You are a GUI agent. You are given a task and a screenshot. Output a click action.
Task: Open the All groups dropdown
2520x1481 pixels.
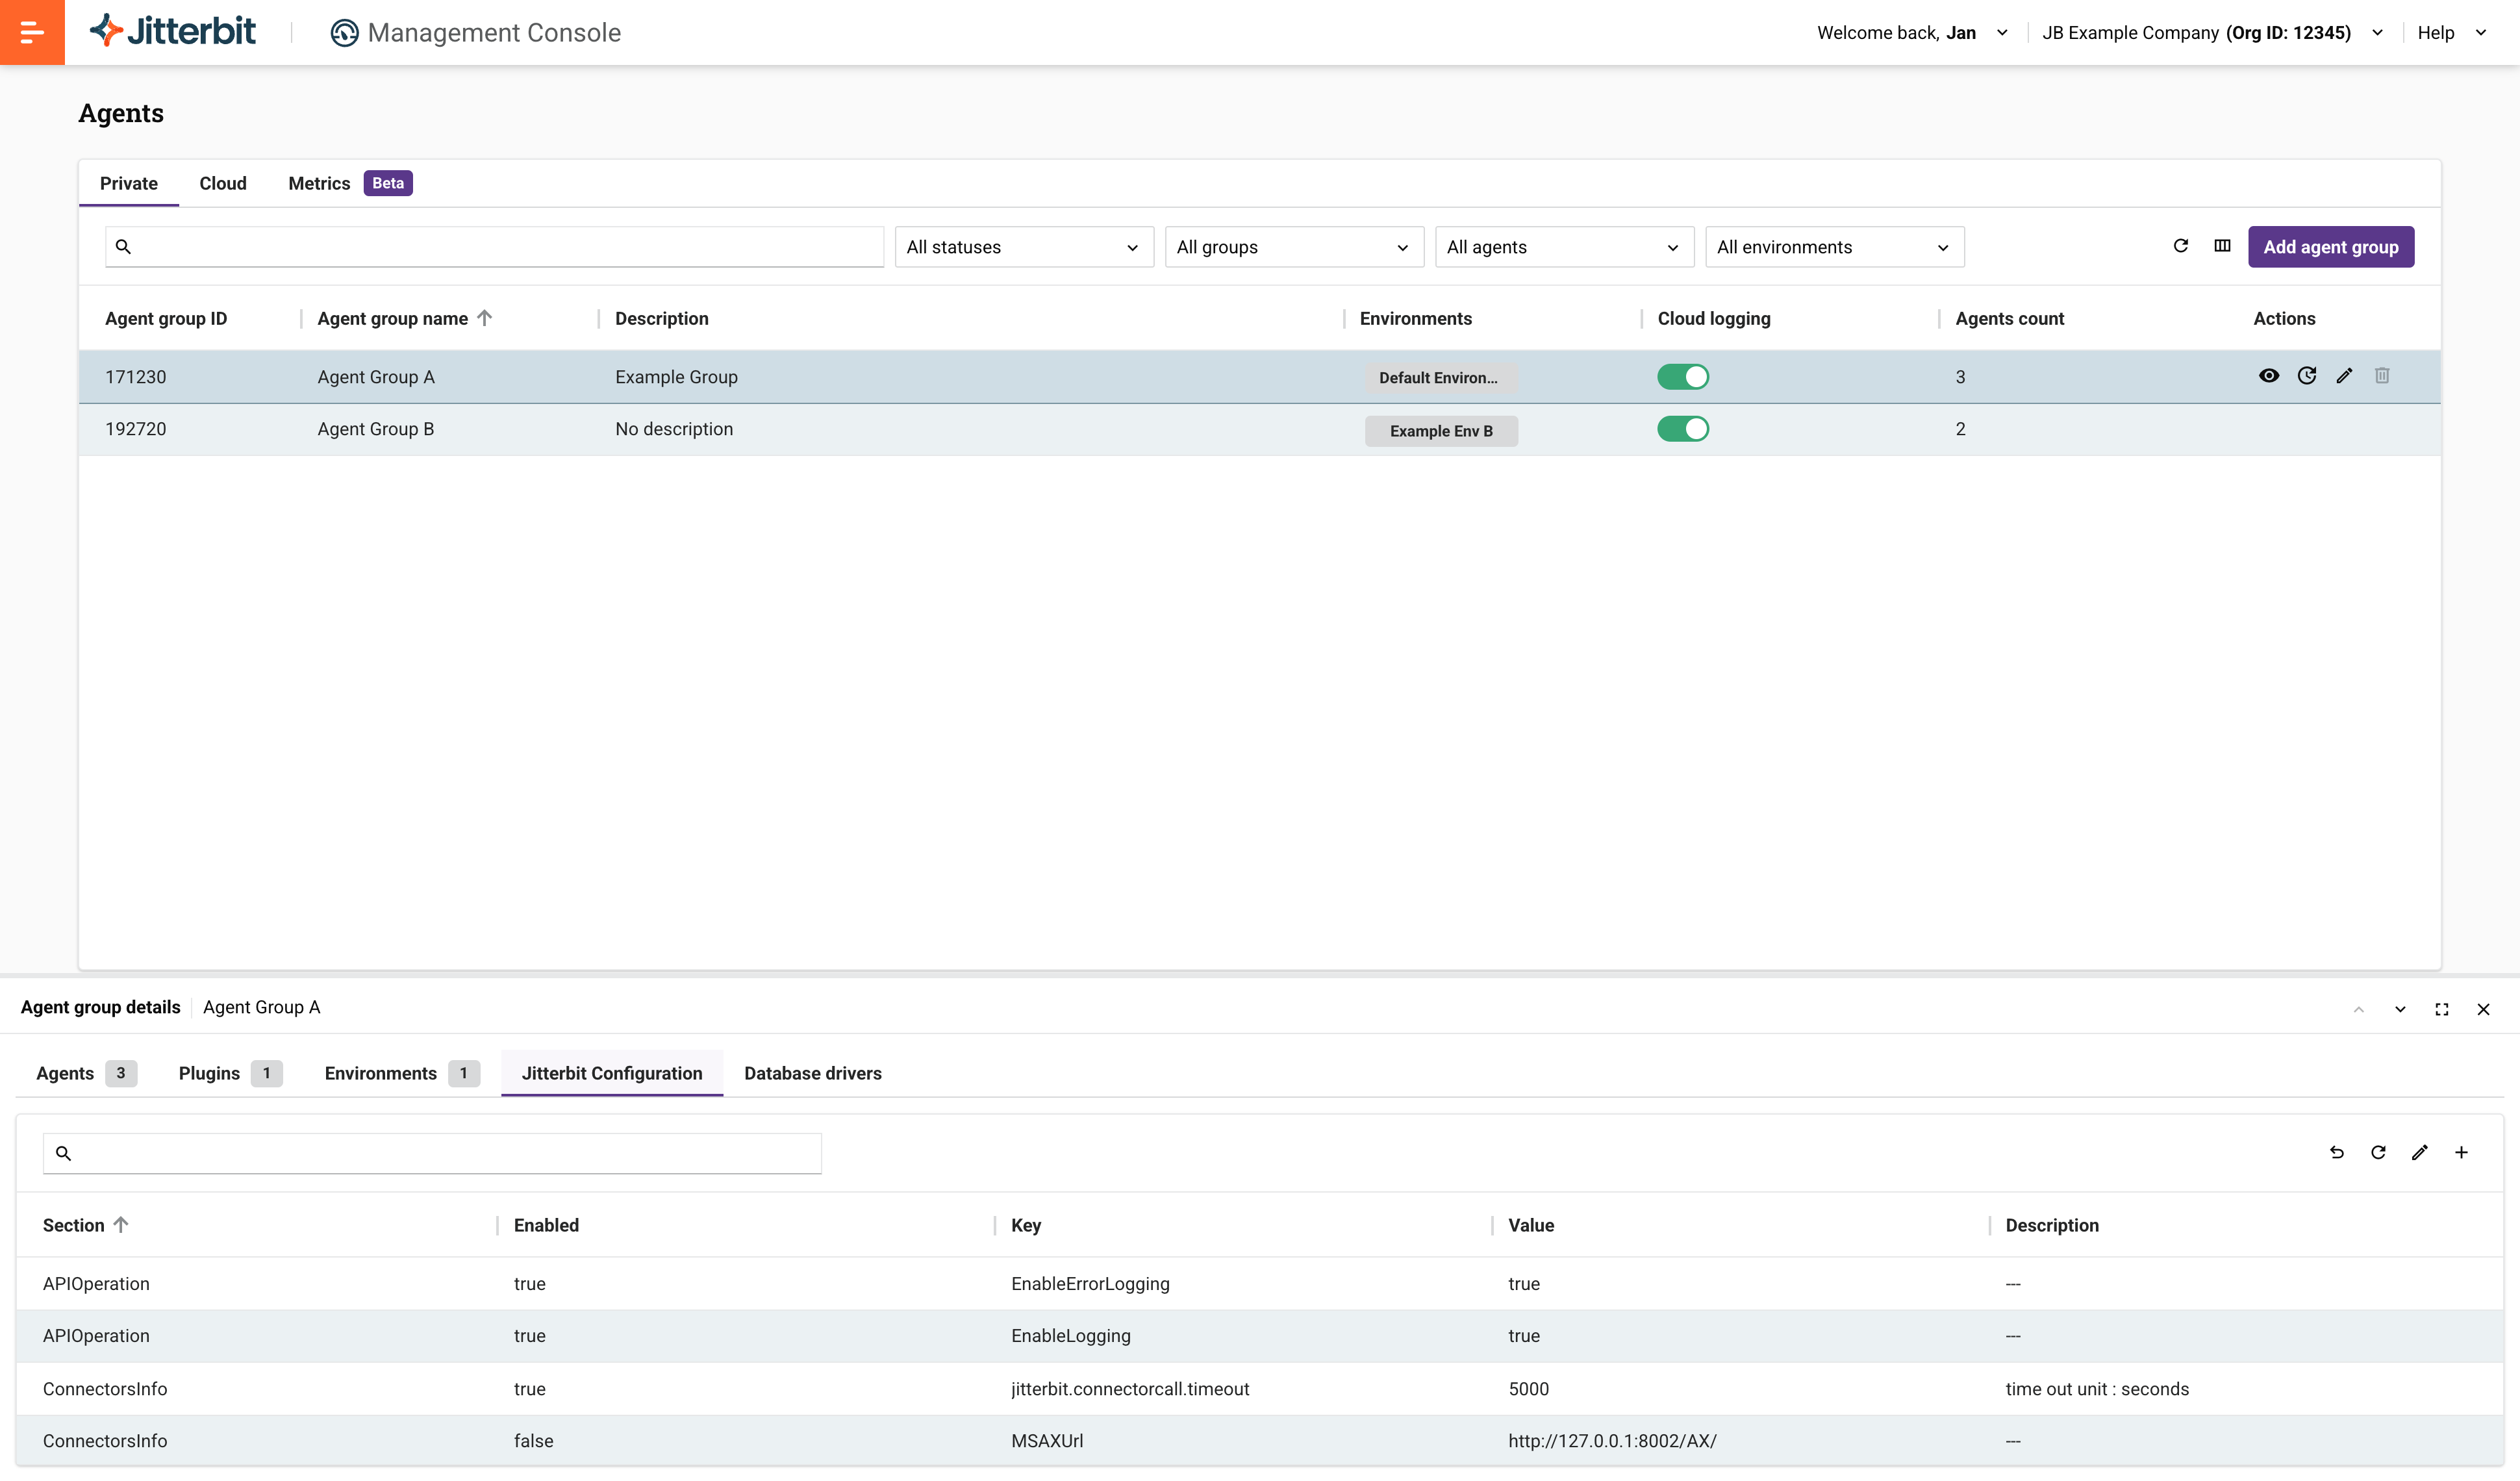point(1294,247)
